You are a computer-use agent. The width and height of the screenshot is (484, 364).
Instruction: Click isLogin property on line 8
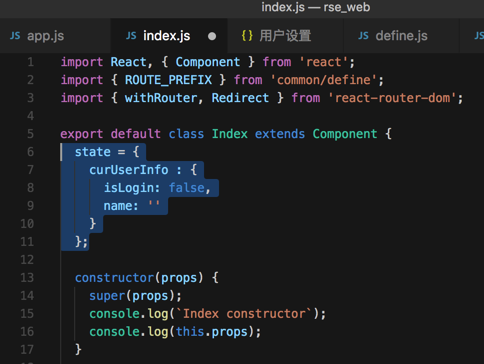point(128,188)
